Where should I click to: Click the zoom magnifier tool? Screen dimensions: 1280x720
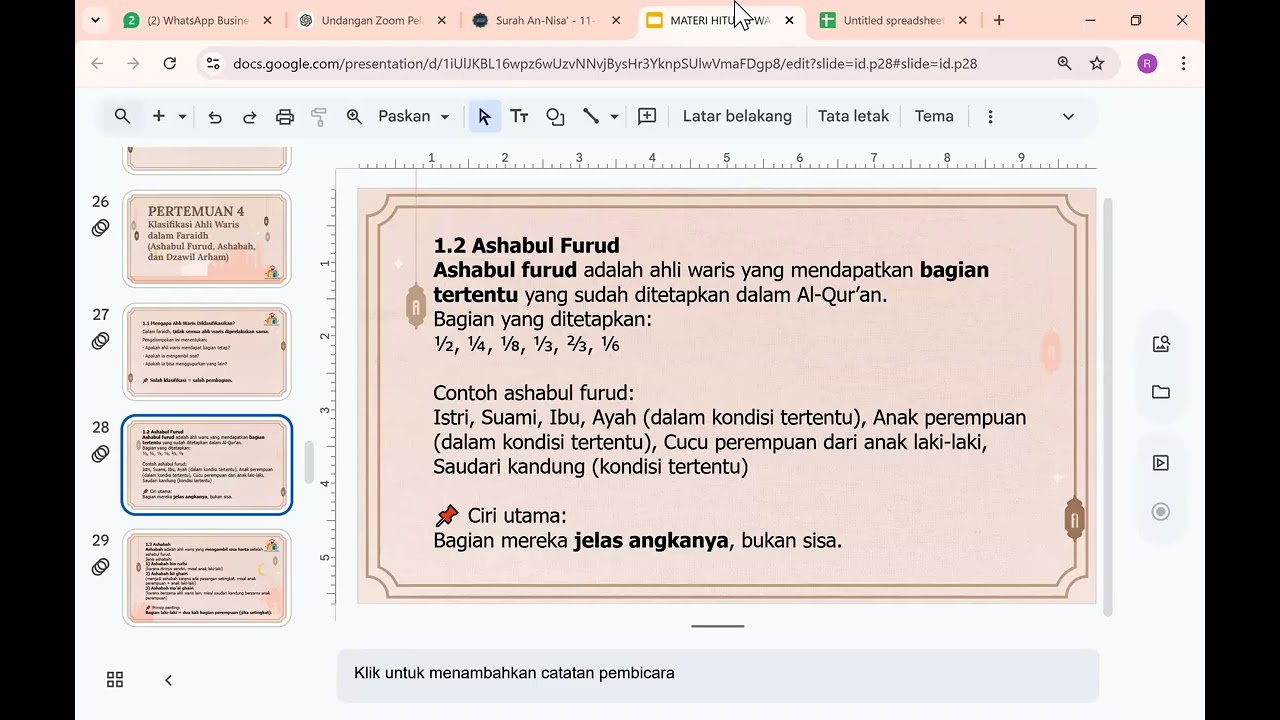[x=354, y=117]
